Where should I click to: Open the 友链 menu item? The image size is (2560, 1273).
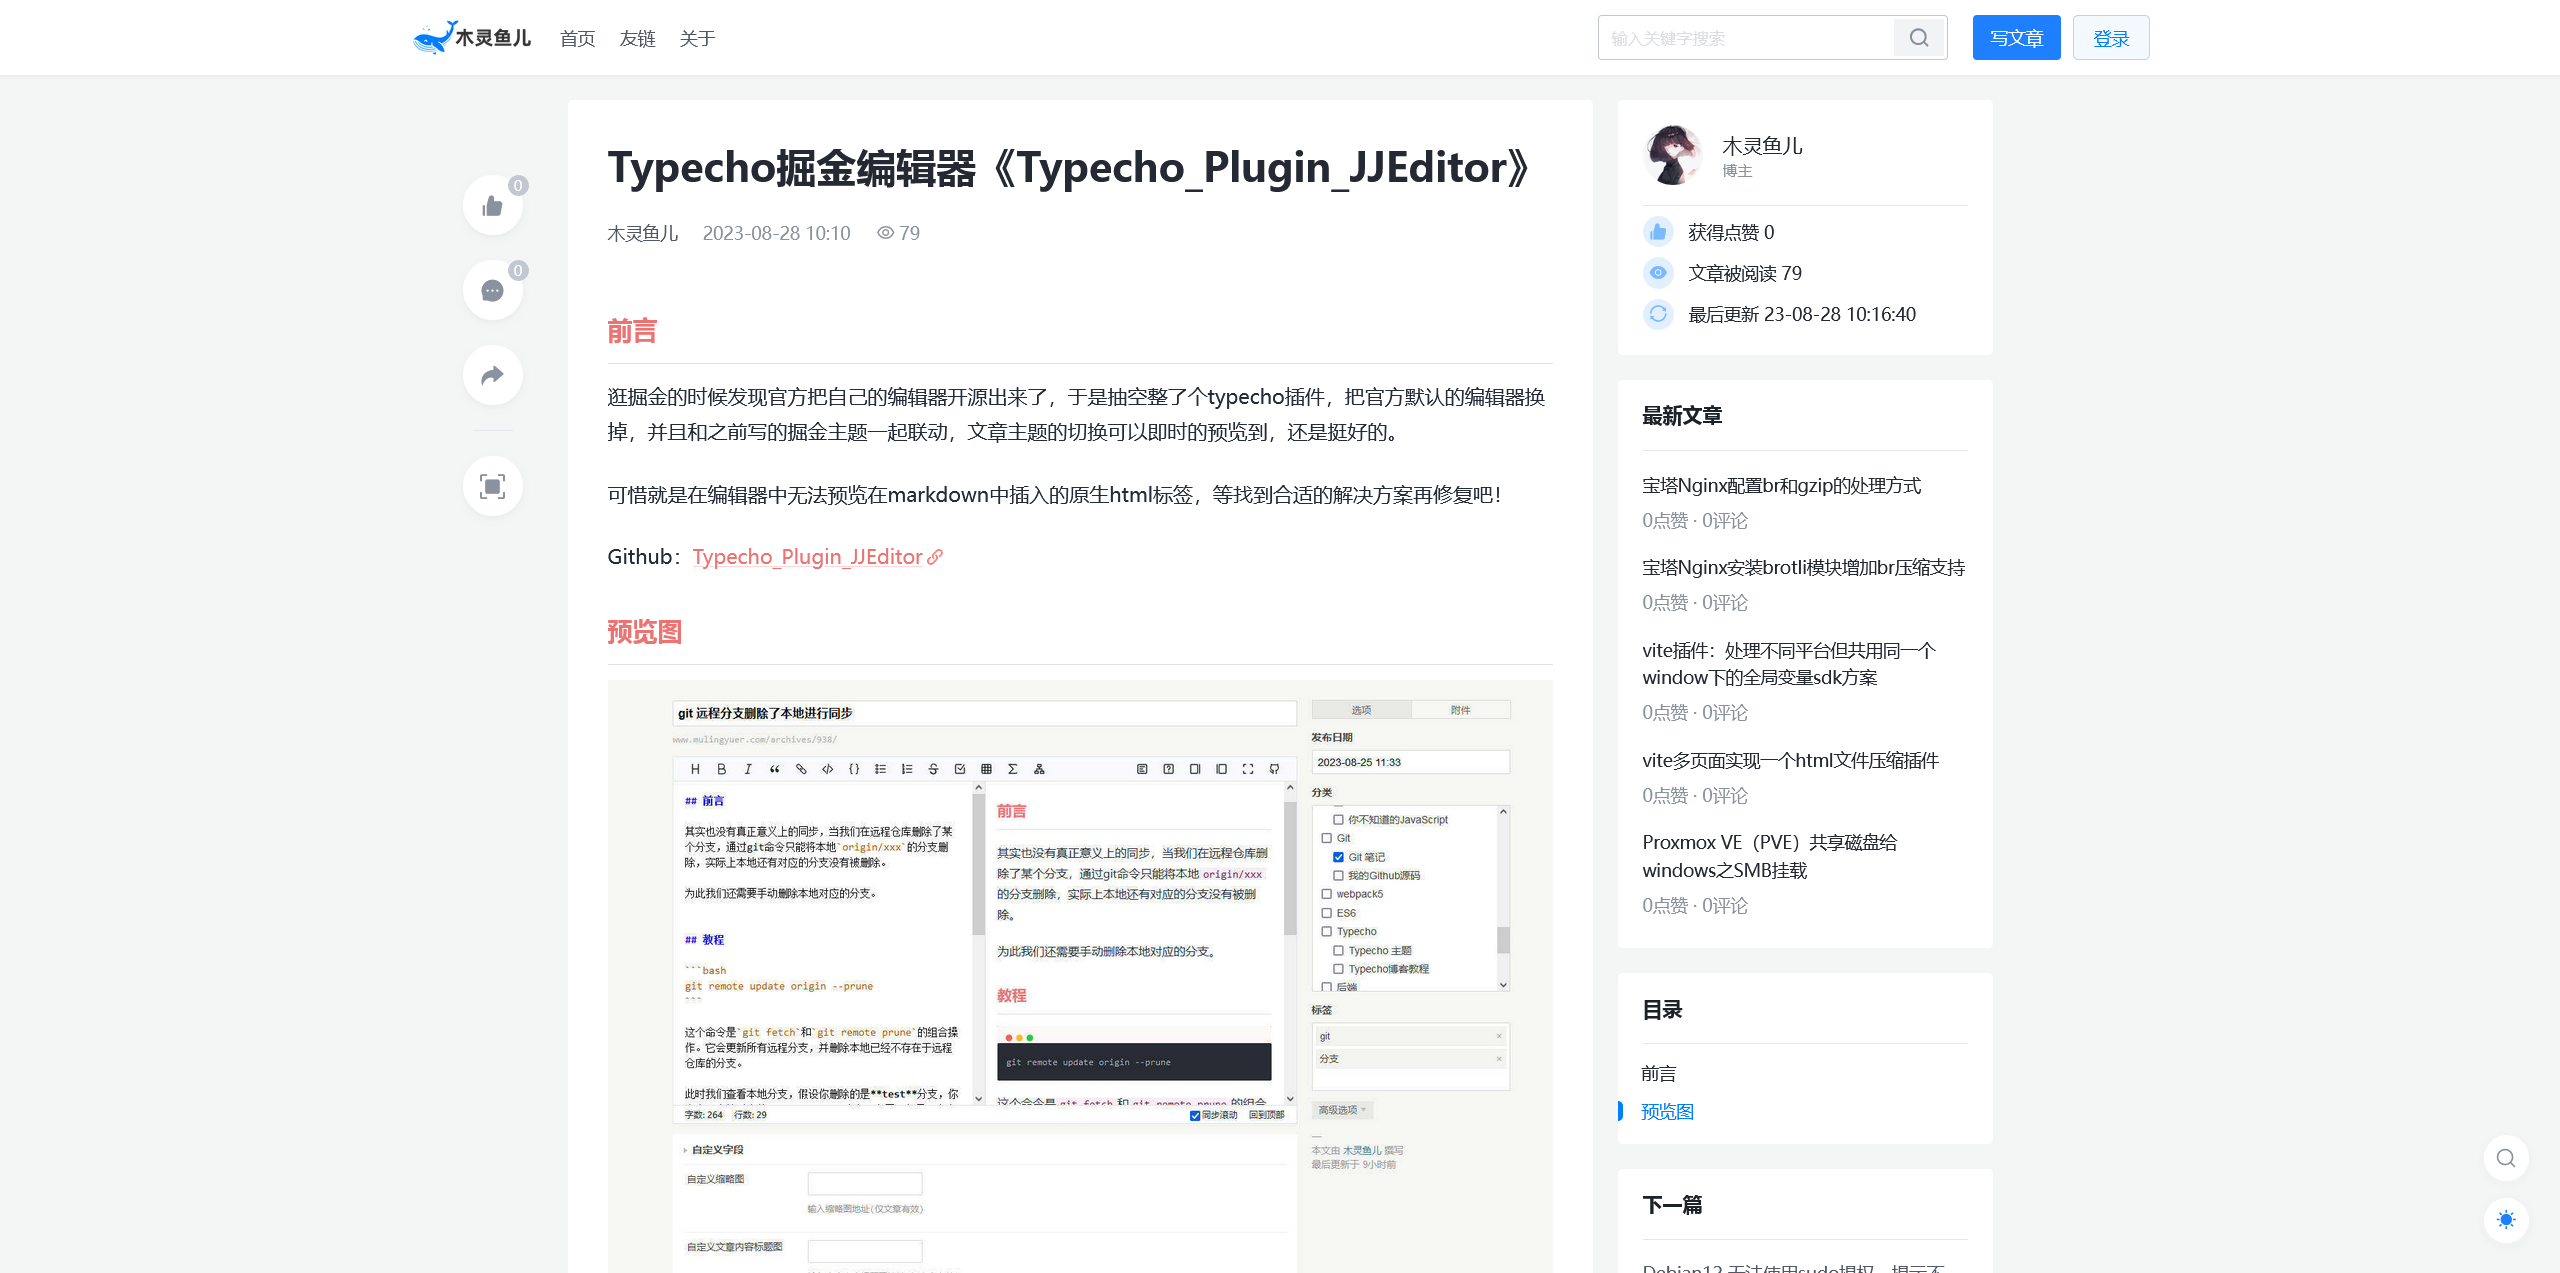coord(637,39)
